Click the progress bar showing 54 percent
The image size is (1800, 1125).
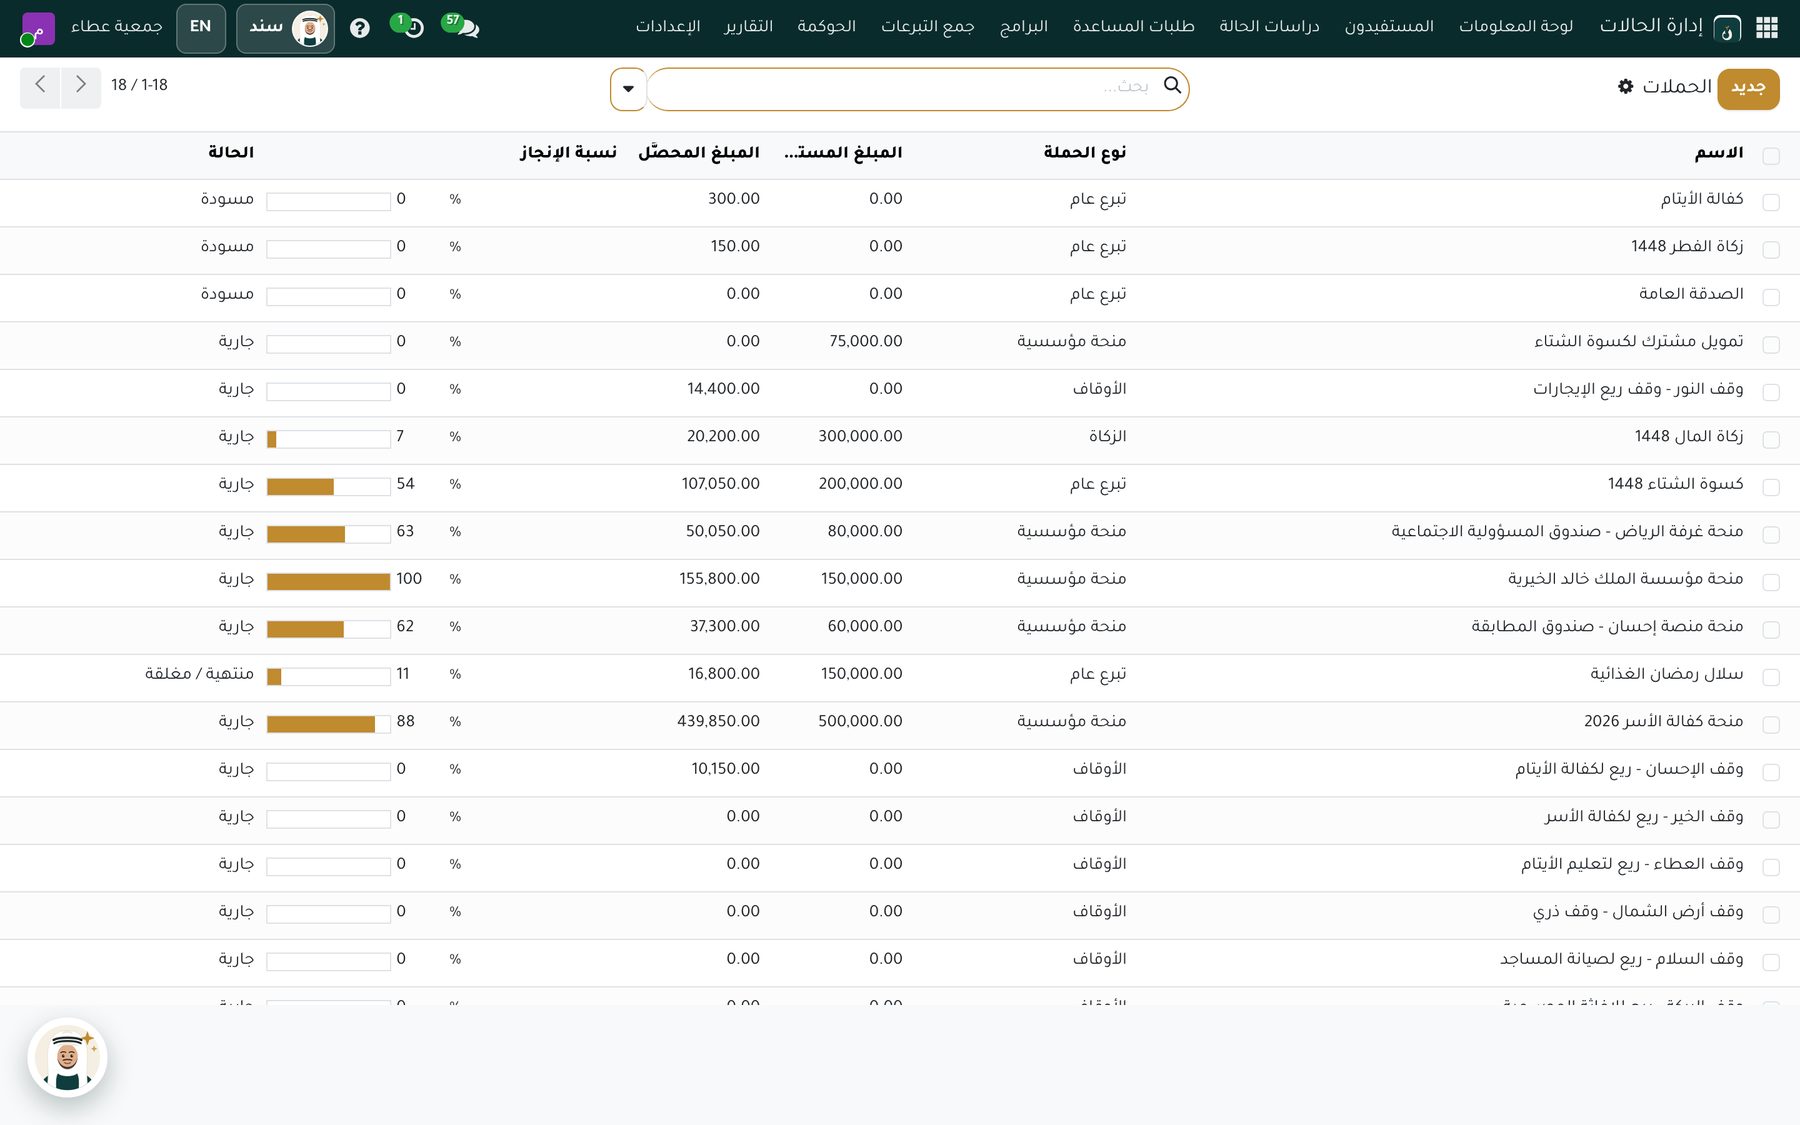[x=329, y=487]
